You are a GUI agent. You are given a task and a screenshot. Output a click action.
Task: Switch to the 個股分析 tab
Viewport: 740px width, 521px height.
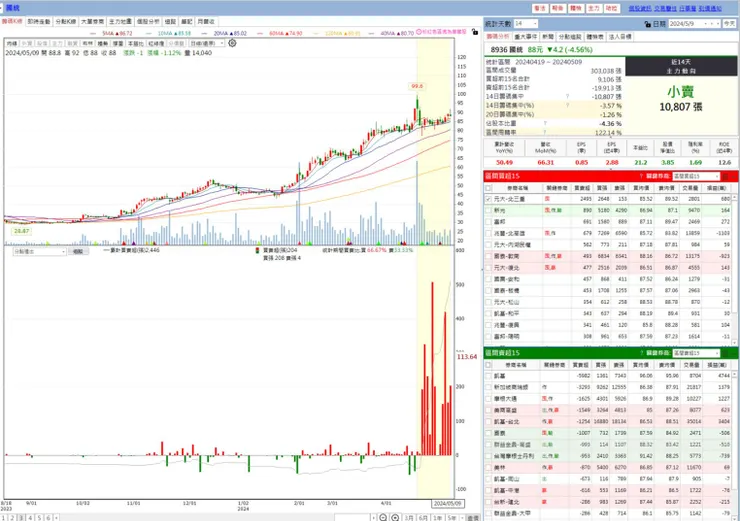[x=148, y=22]
